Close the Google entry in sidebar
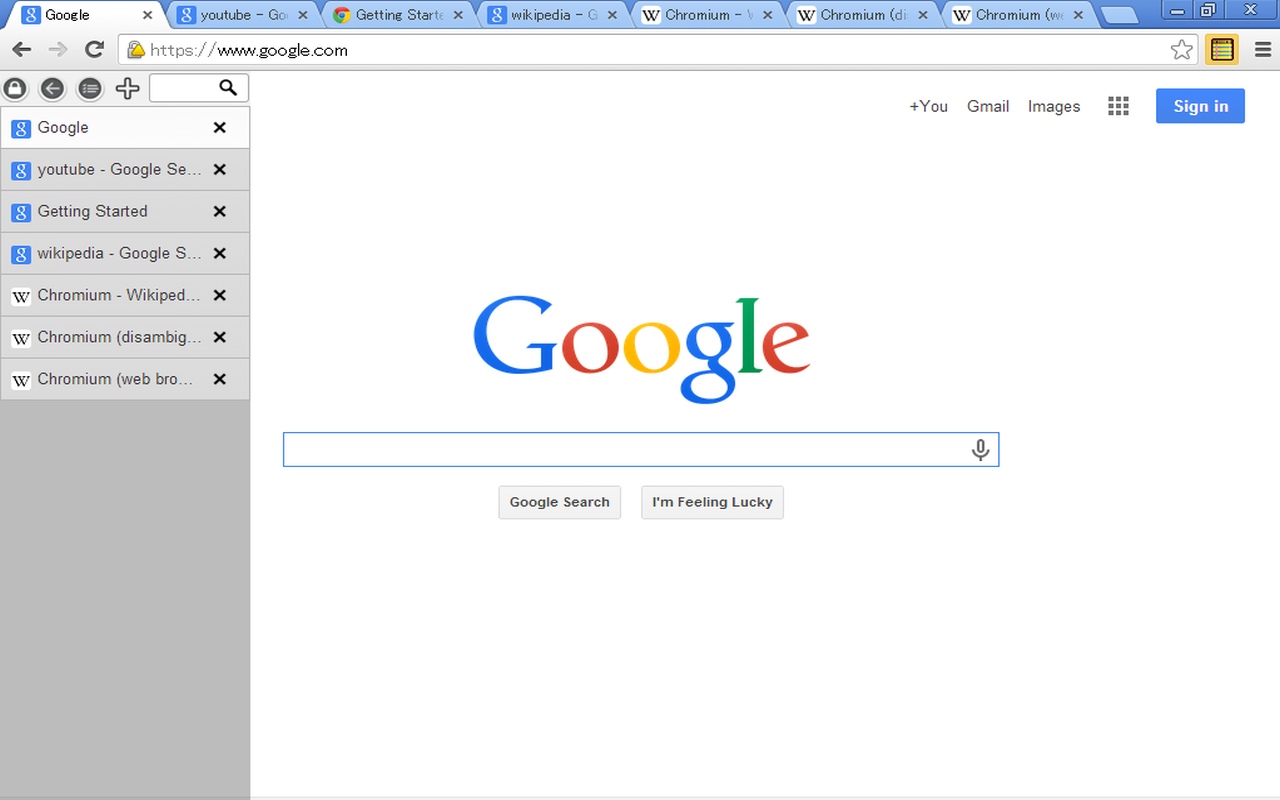This screenshot has width=1280, height=800. (220, 128)
